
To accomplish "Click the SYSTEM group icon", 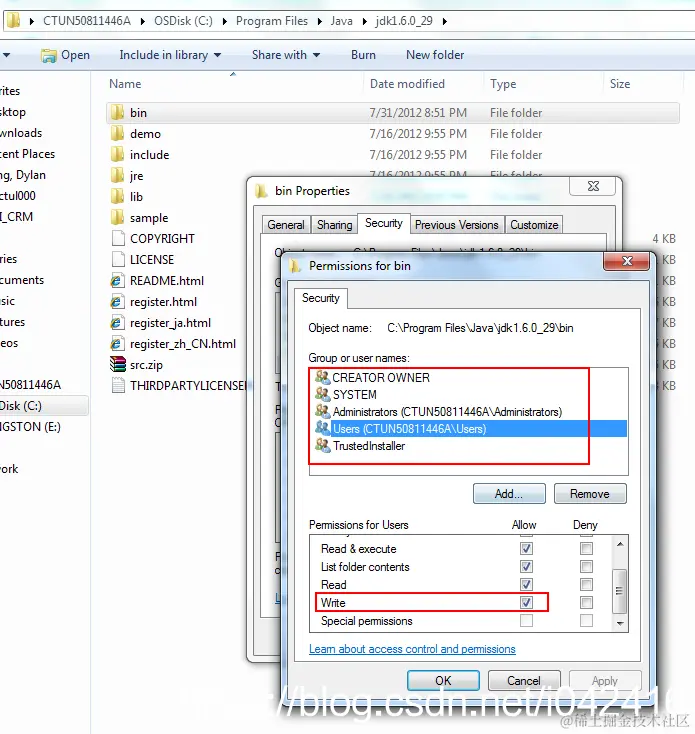I will (x=322, y=395).
